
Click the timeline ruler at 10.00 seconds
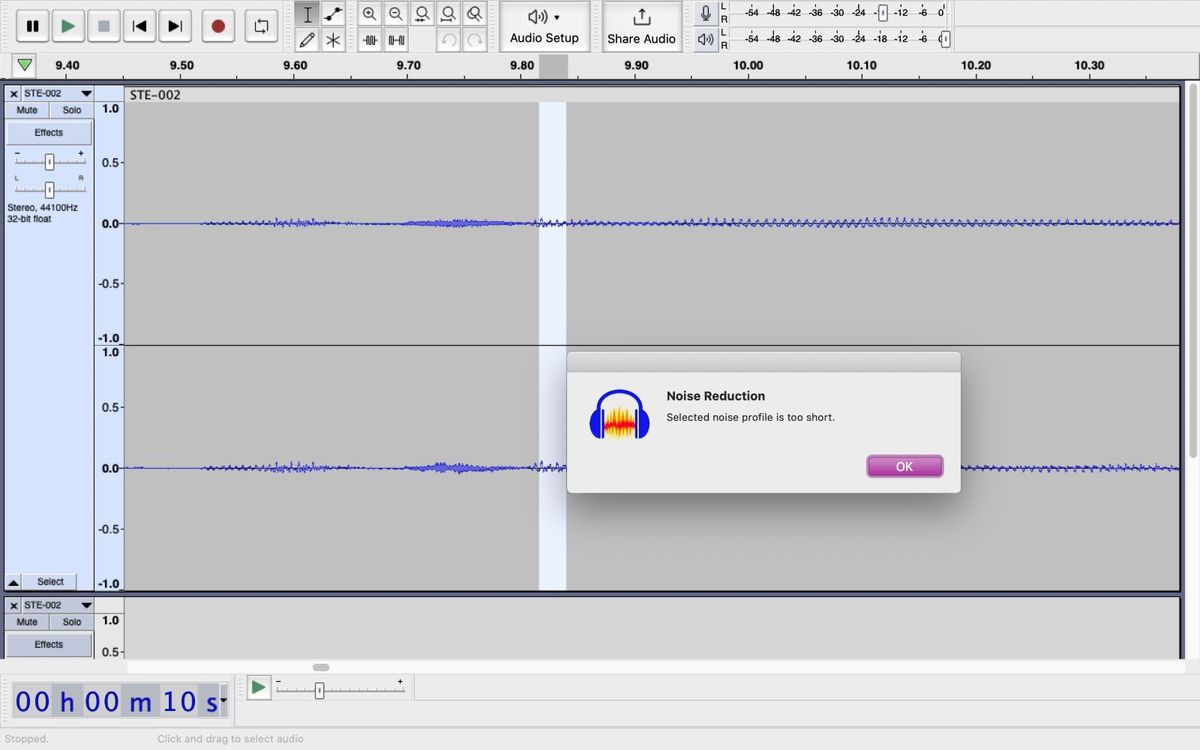click(x=747, y=70)
